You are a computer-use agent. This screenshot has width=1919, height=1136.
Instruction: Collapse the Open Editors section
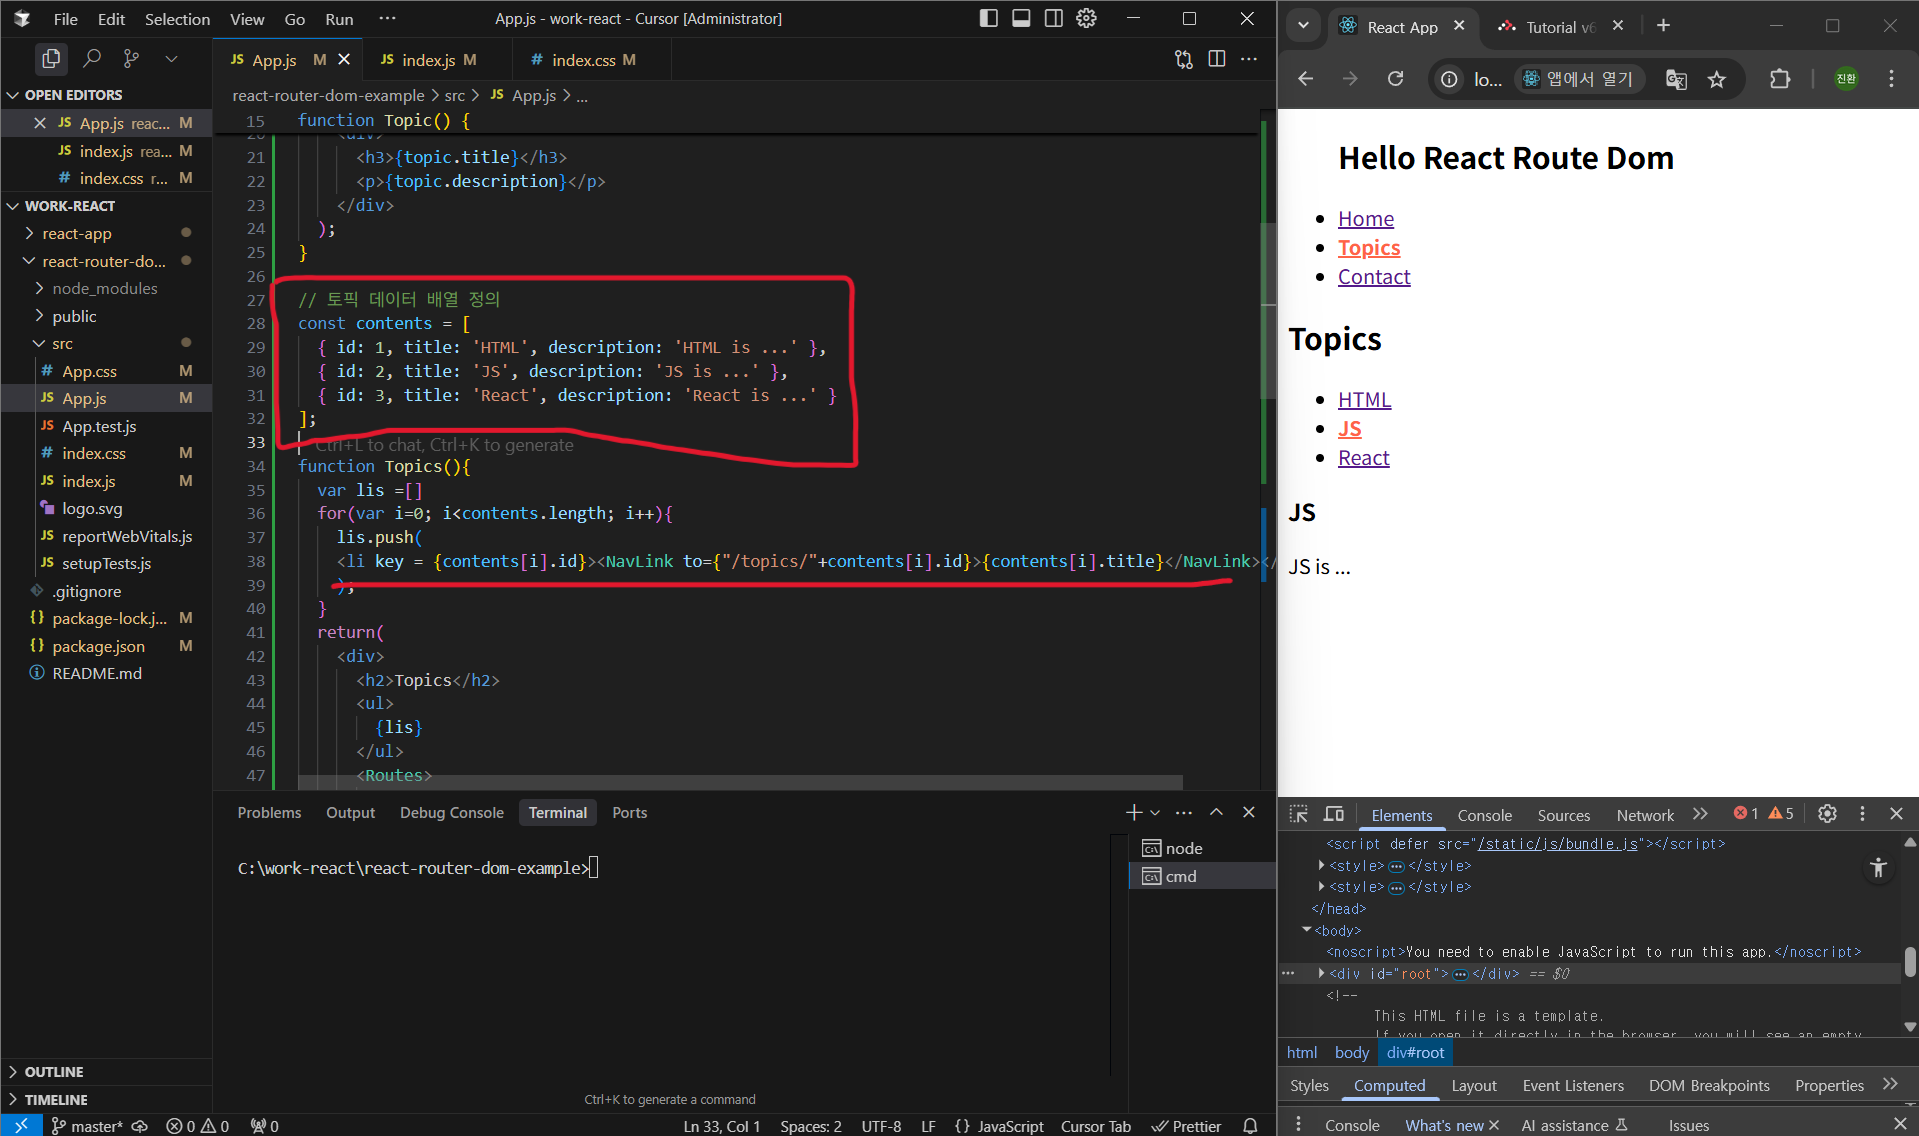pos(106,95)
